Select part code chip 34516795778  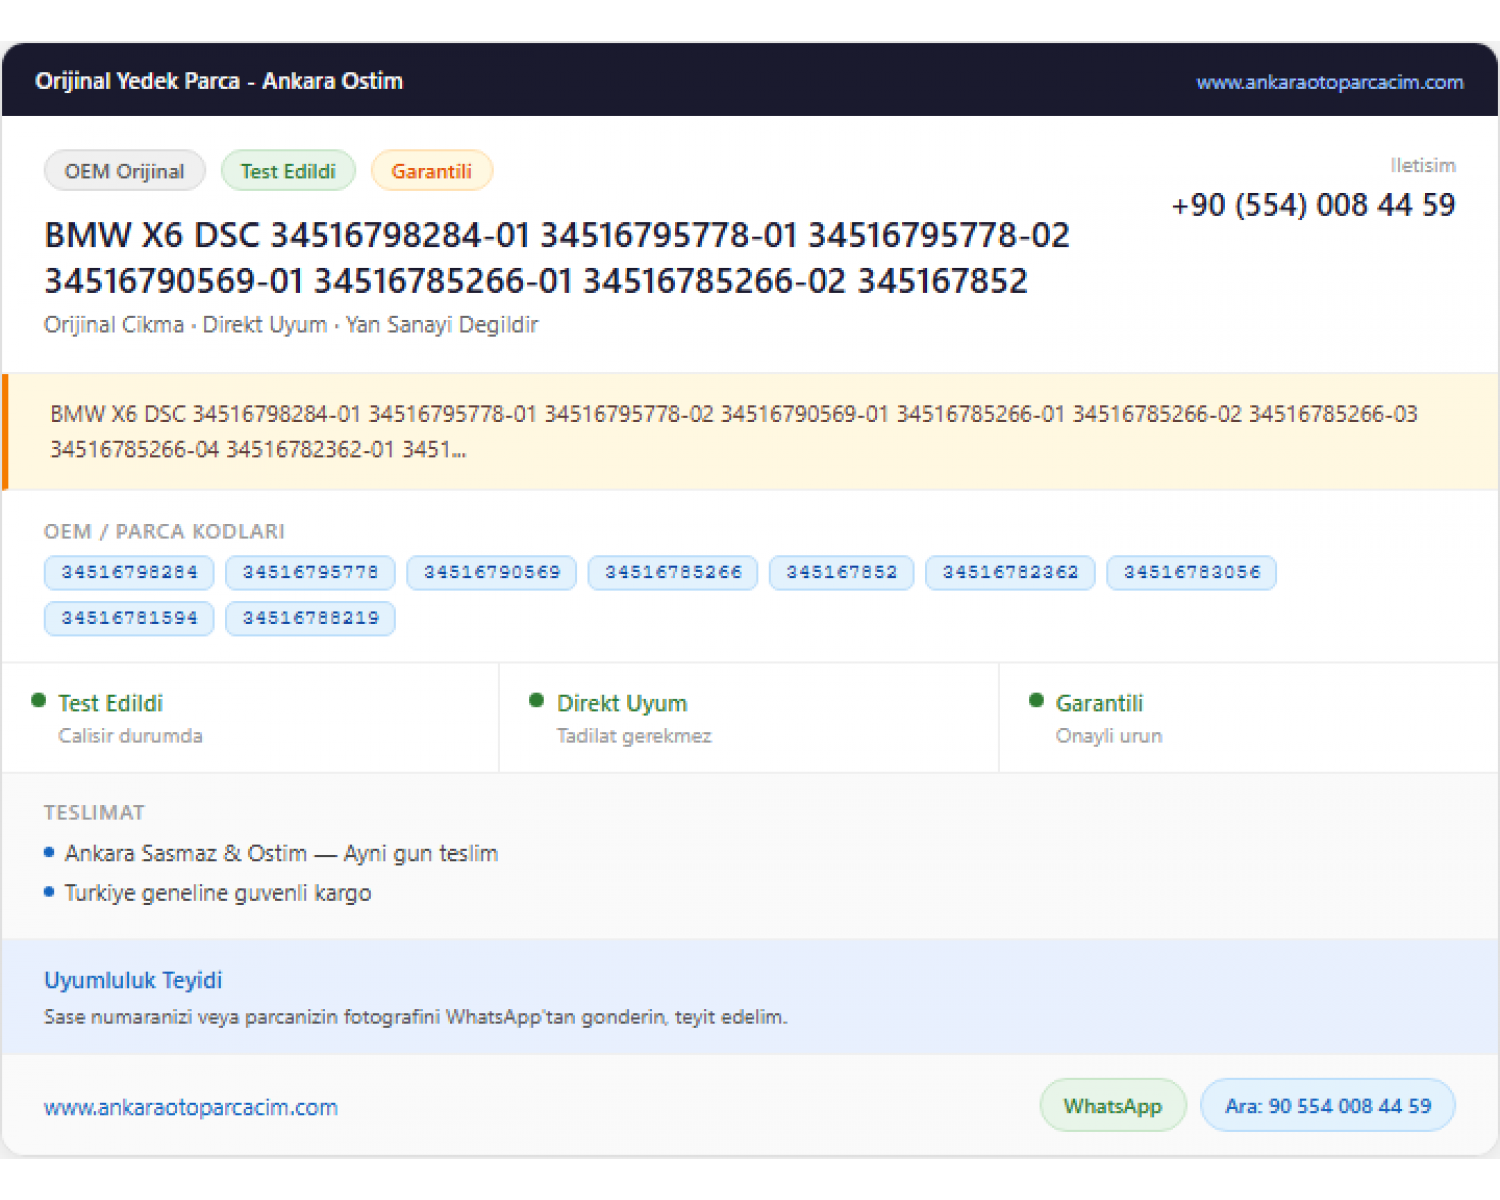click(310, 573)
